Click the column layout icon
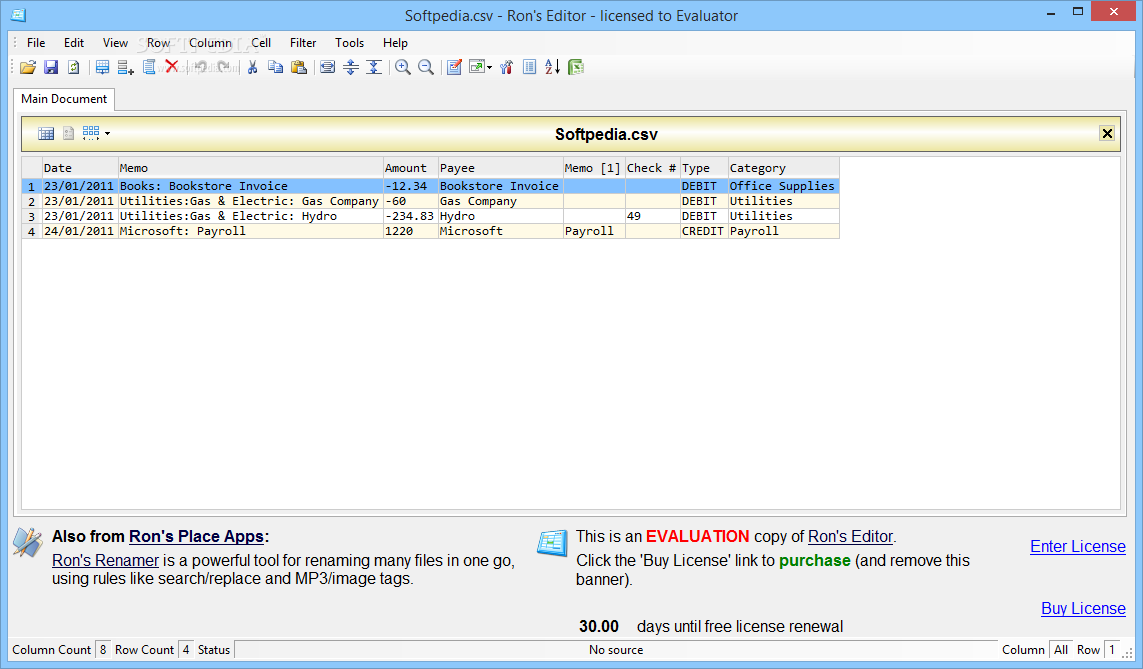 [x=530, y=67]
